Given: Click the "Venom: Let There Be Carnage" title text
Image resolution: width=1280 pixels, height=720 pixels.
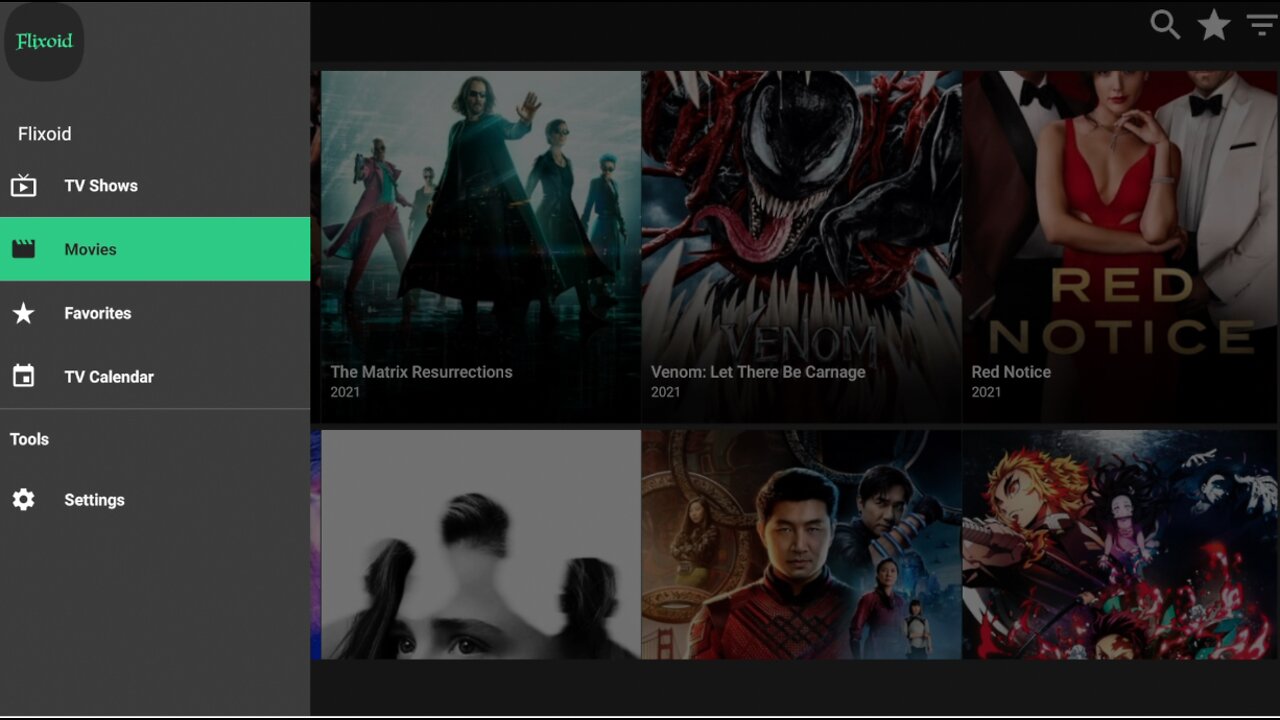Looking at the screenshot, I should point(758,372).
